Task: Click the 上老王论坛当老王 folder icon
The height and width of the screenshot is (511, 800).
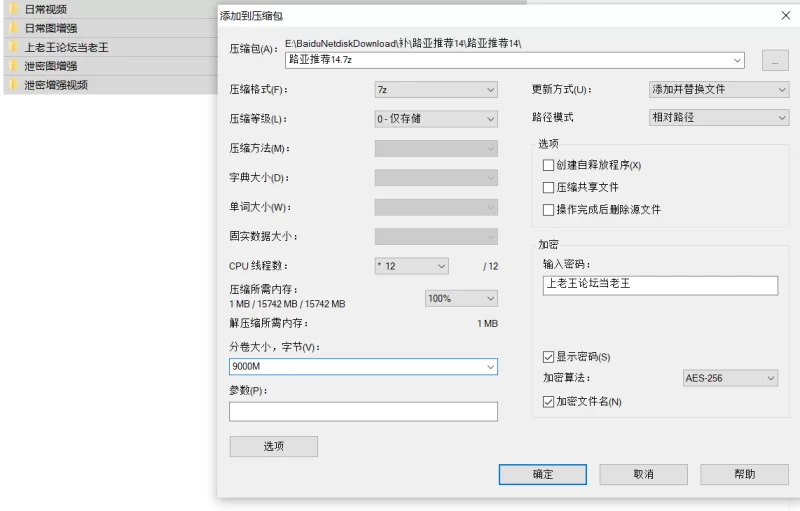Action: (x=14, y=47)
